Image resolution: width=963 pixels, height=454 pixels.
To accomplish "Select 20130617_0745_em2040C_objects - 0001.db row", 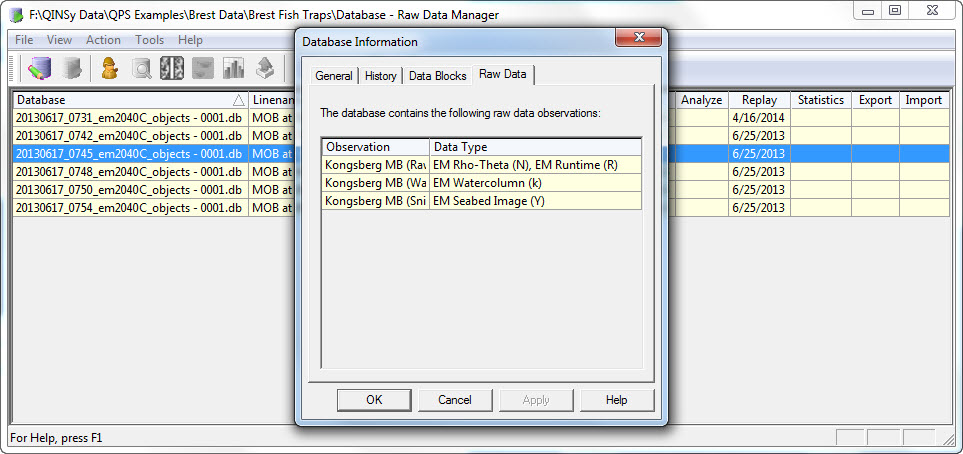I will 131,154.
